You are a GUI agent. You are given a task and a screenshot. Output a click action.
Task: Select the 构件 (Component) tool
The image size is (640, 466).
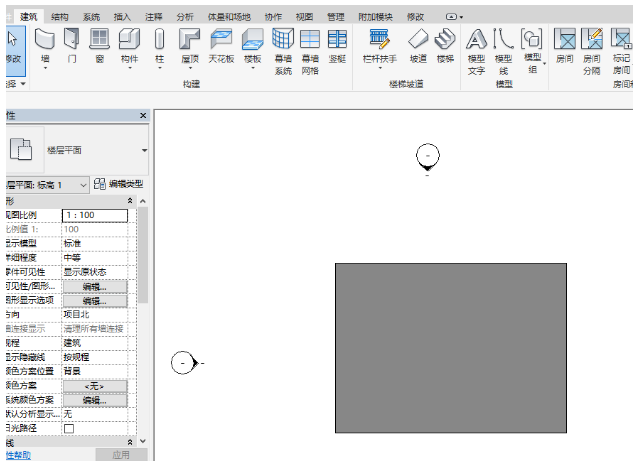[x=129, y=46]
